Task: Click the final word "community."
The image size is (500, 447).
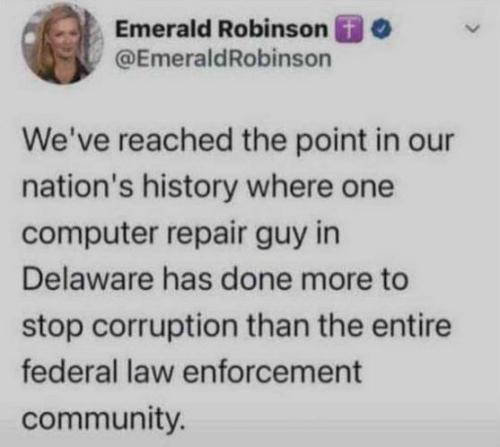Action: [103, 418]
